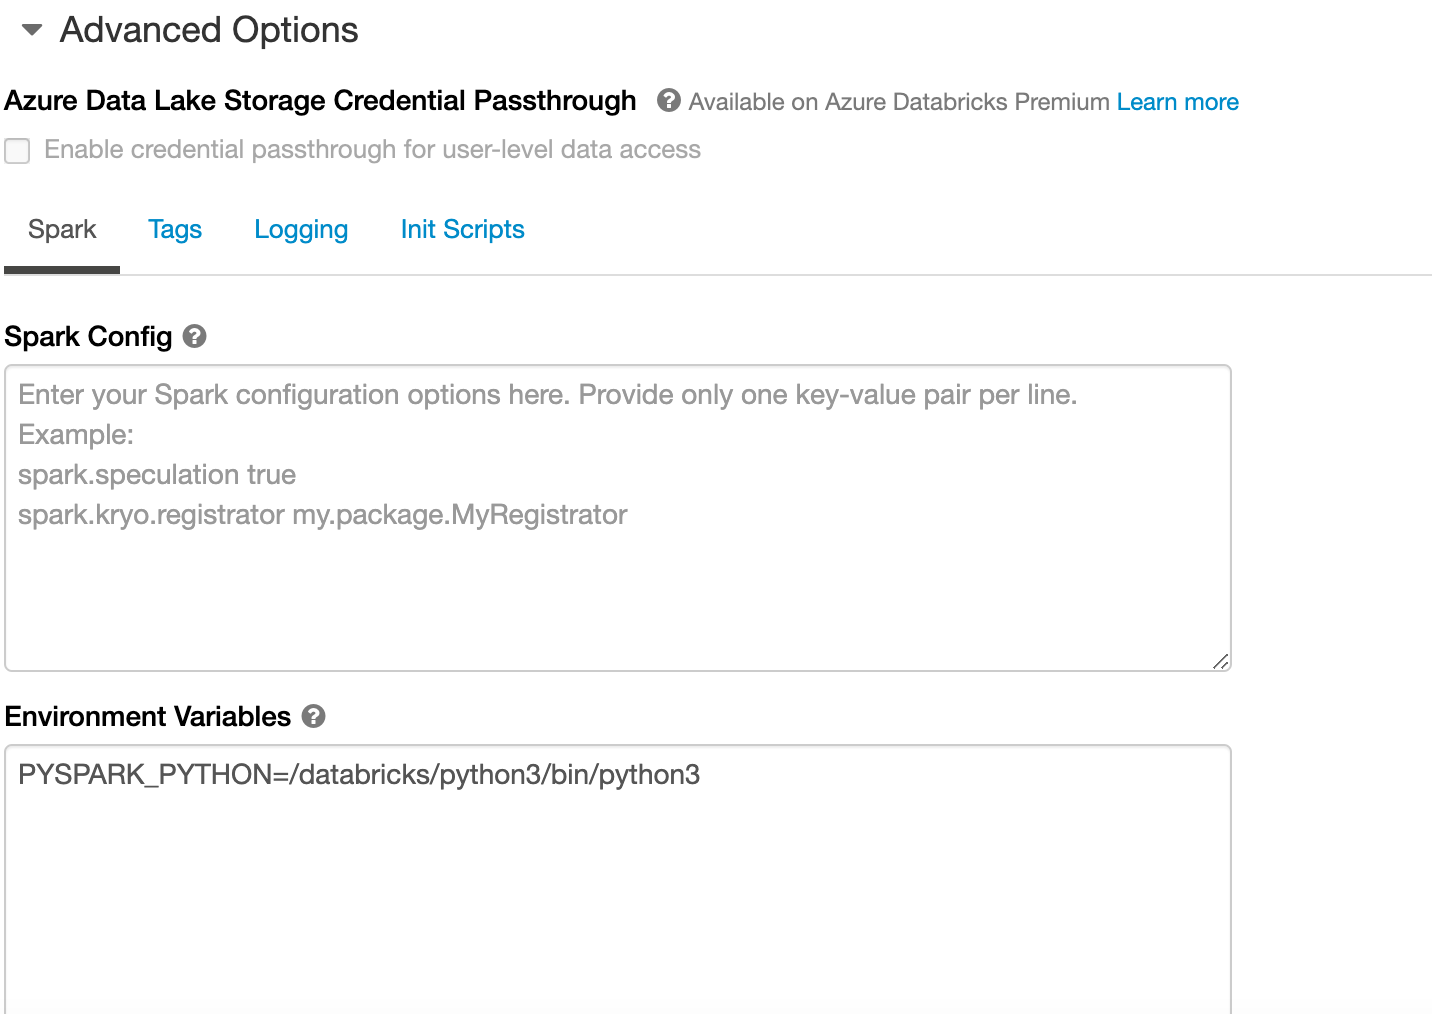Click the Azure Data Lake Storage Passthrough heading
The image size is (1432, 1014).
point(320,101)
